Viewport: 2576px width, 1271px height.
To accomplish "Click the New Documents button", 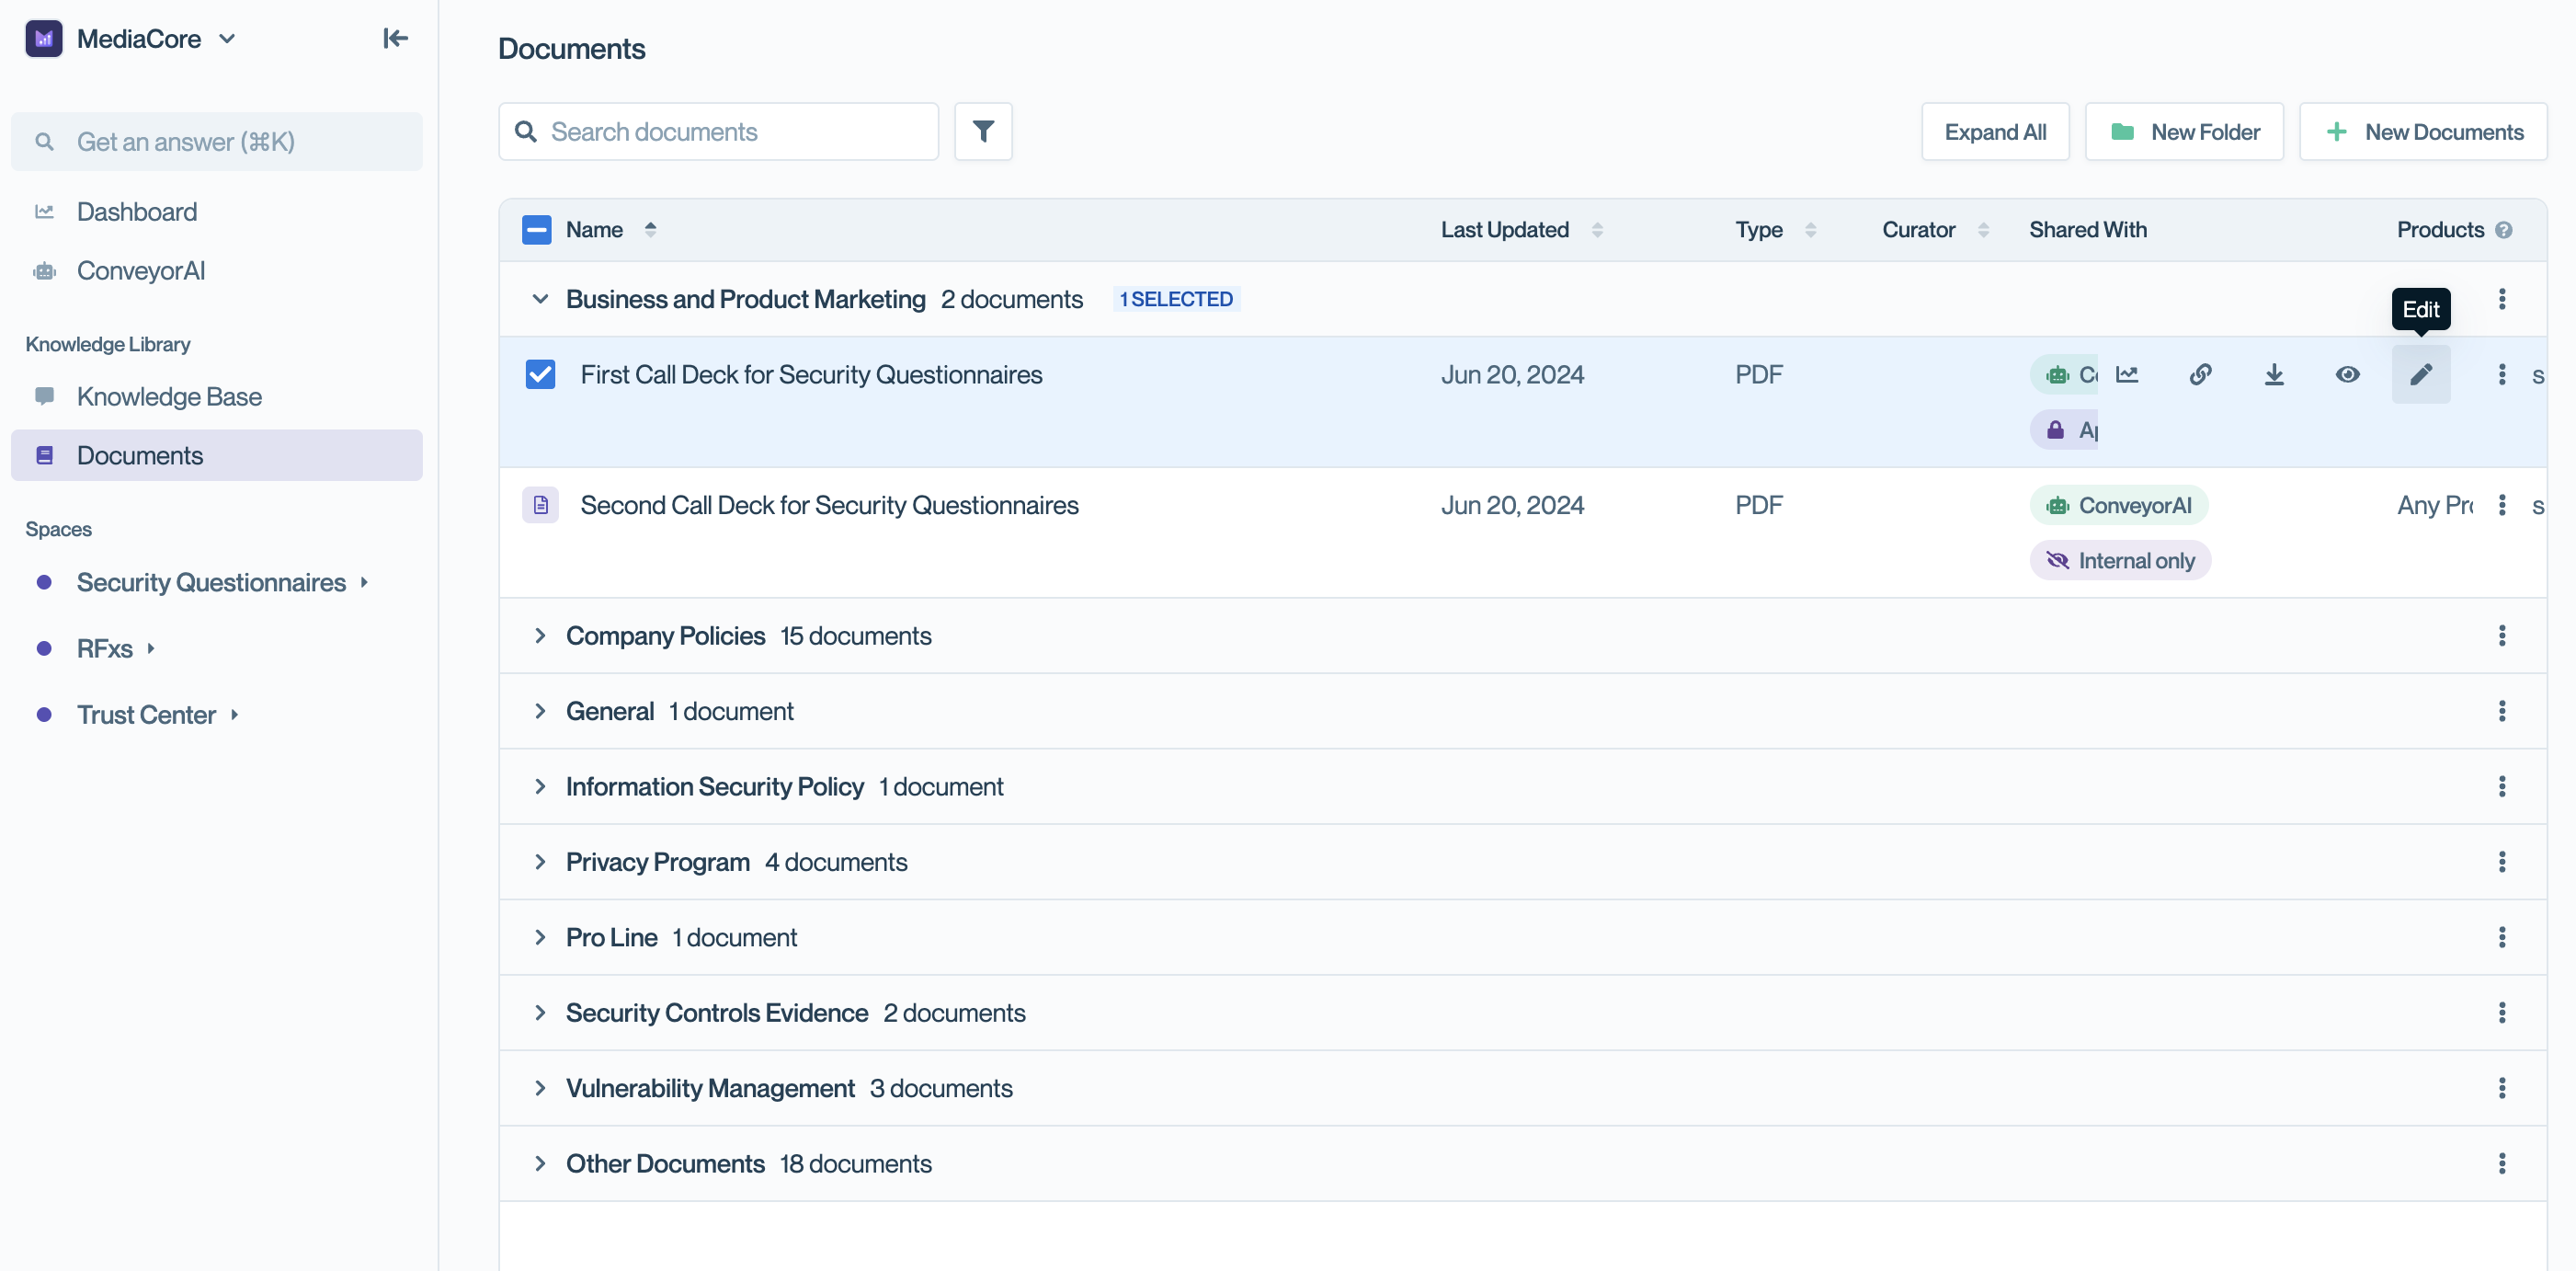I will pos(2422,131).
